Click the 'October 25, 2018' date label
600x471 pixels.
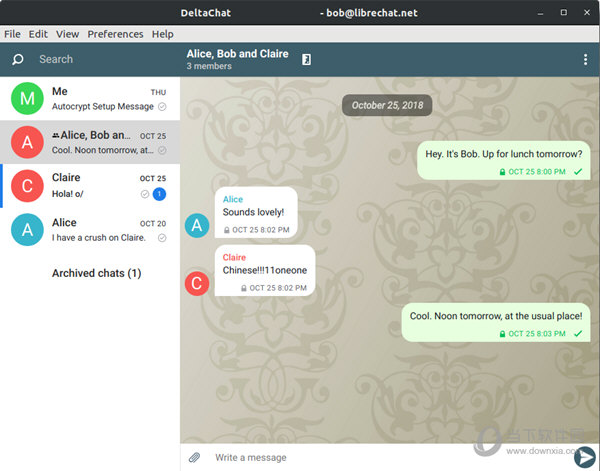click(387, 105)
